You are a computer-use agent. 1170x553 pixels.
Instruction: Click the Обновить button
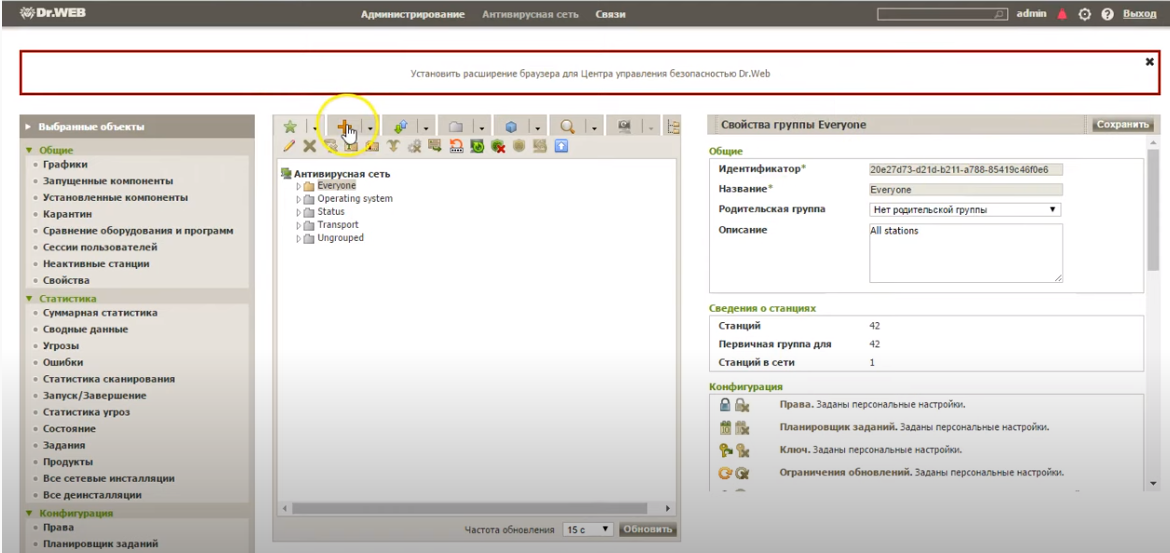point(648,529)
